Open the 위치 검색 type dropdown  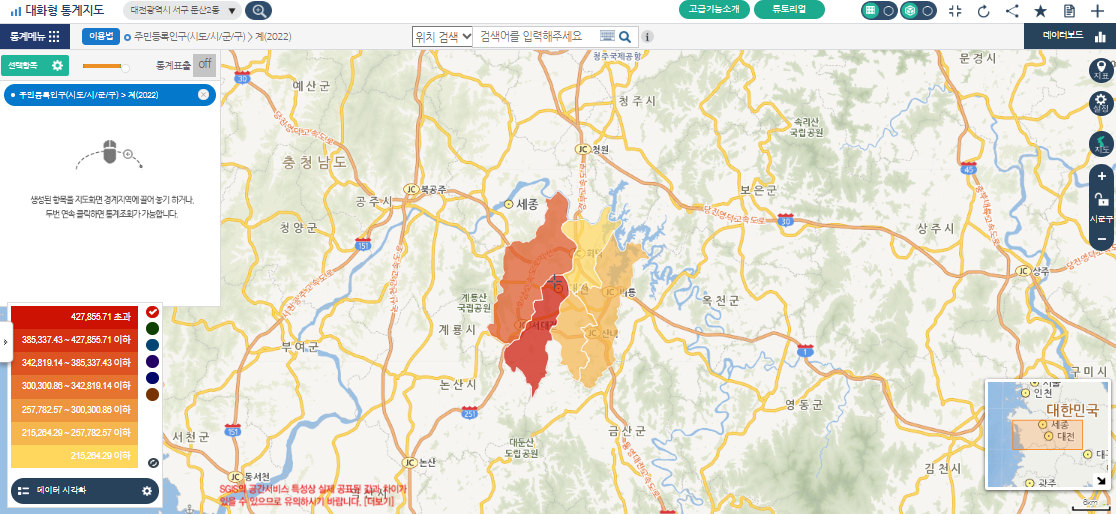[x=442, y=36]
